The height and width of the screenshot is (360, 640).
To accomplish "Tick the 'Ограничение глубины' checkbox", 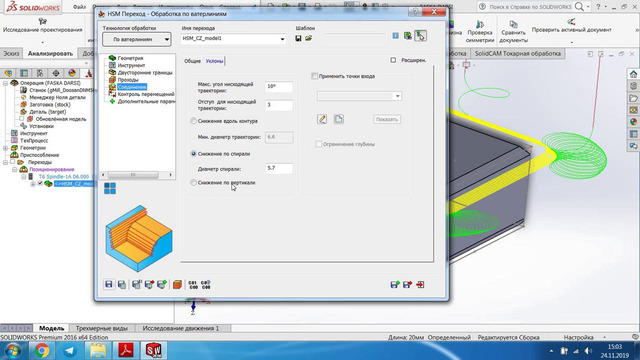I will click(318, 144).
